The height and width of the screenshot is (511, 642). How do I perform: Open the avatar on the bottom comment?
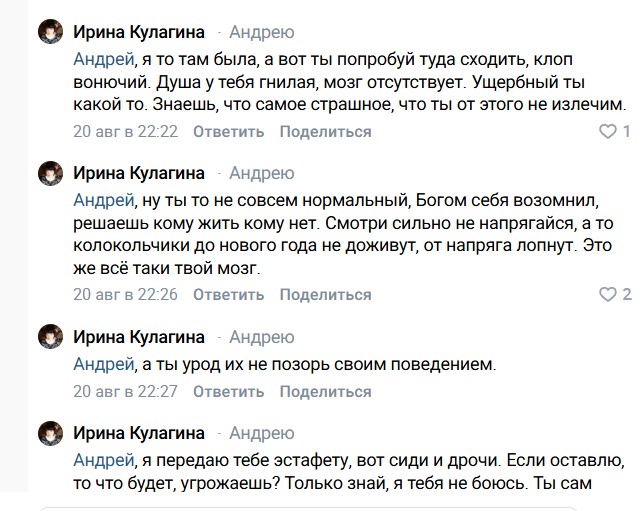(50, 433)
